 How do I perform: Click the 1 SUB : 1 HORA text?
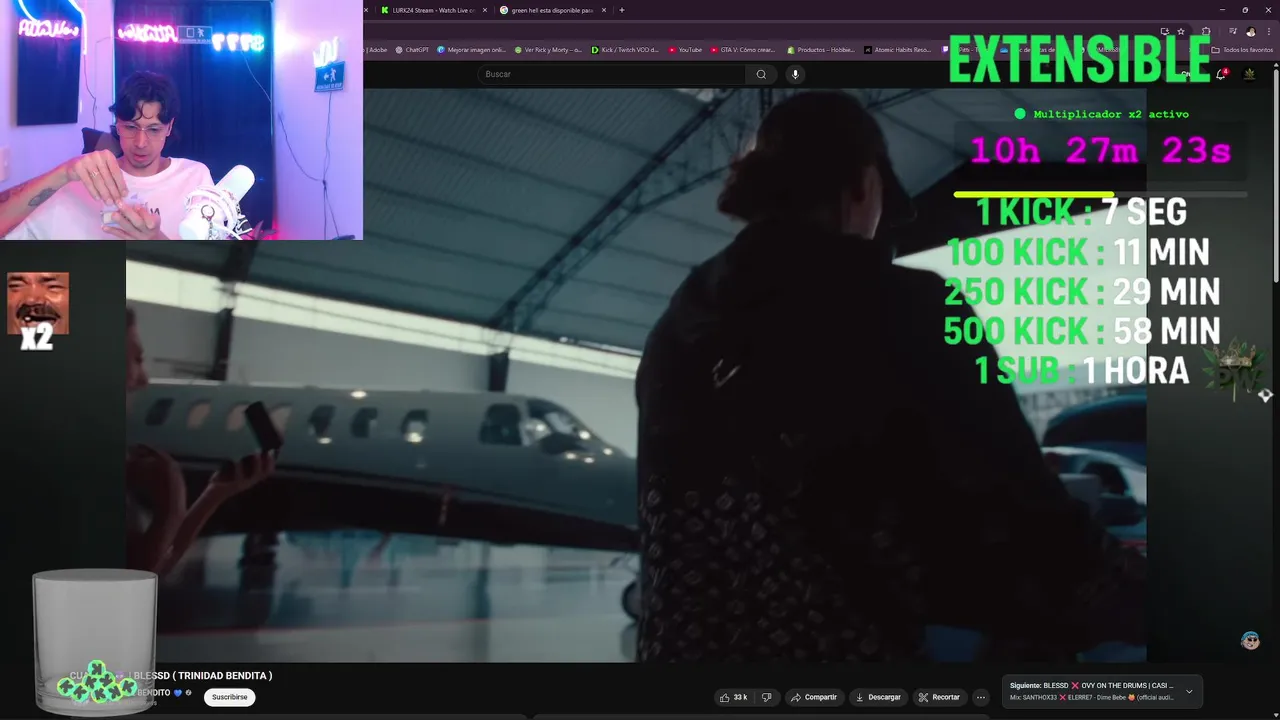tap(1082, 371)
